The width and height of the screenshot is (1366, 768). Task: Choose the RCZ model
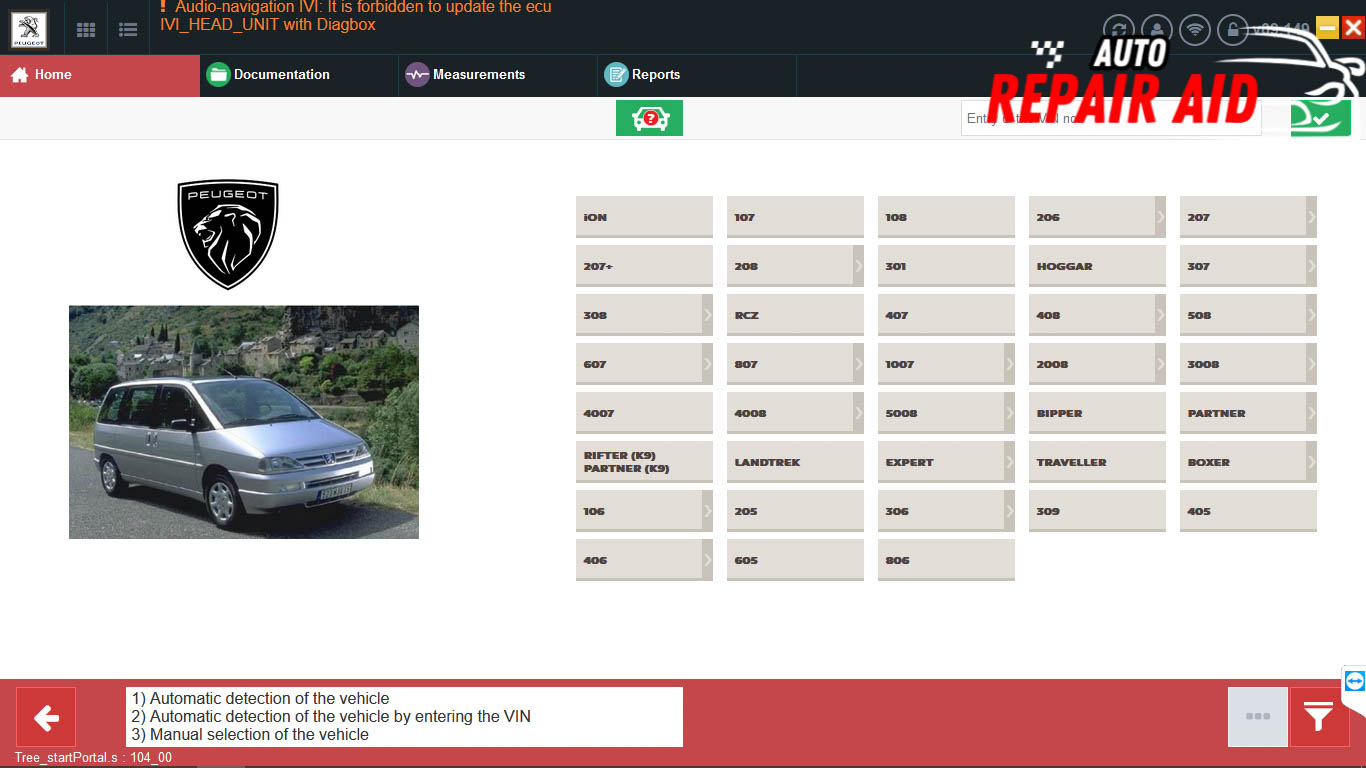click(x=795, y=315)
